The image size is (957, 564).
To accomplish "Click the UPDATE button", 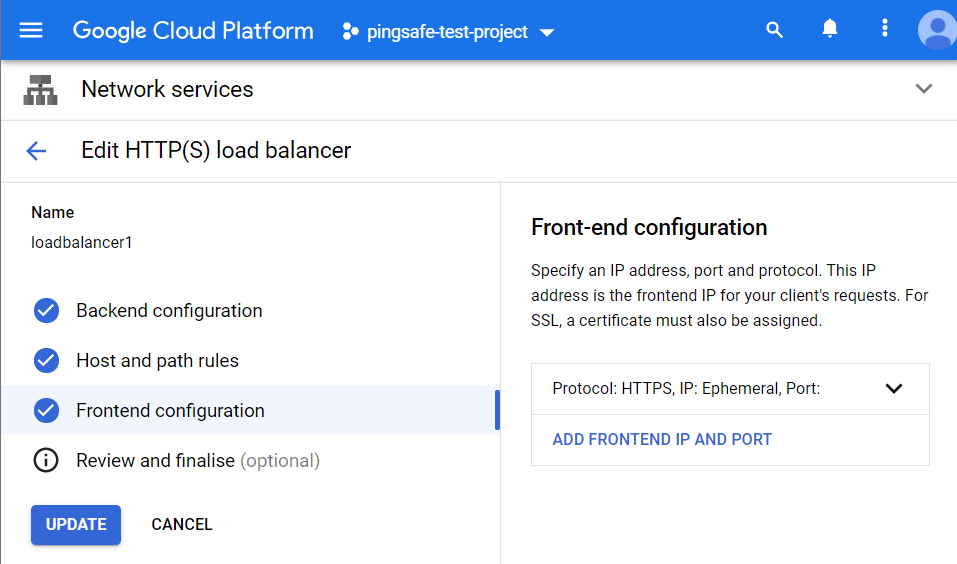I will [x=76, y=525].
